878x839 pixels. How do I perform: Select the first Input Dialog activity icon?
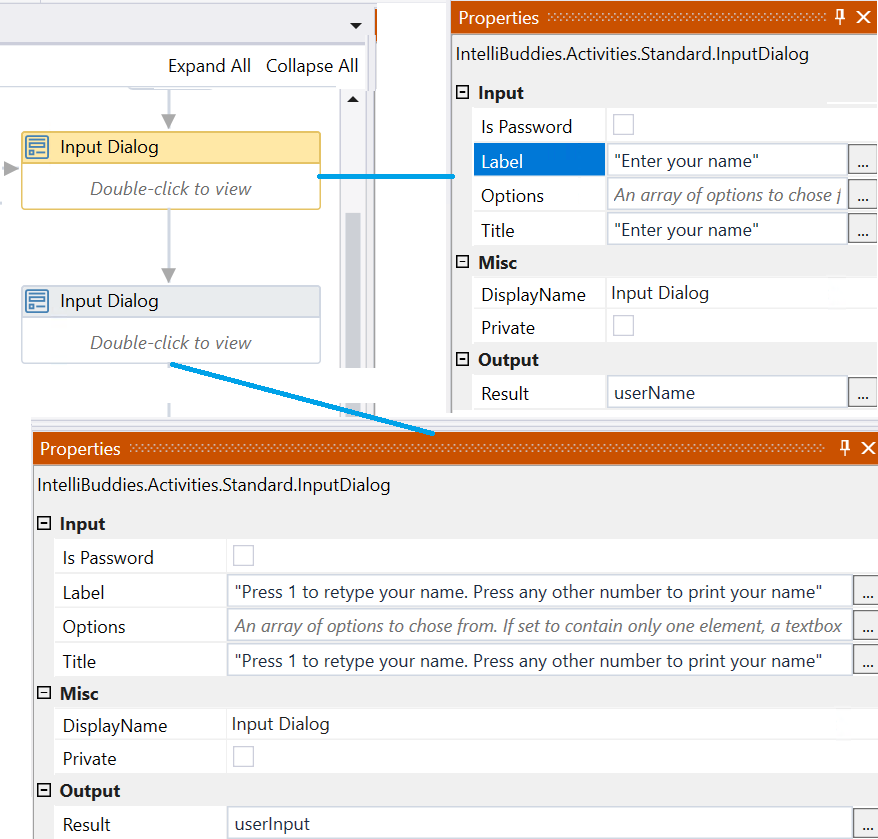(37, 147)
